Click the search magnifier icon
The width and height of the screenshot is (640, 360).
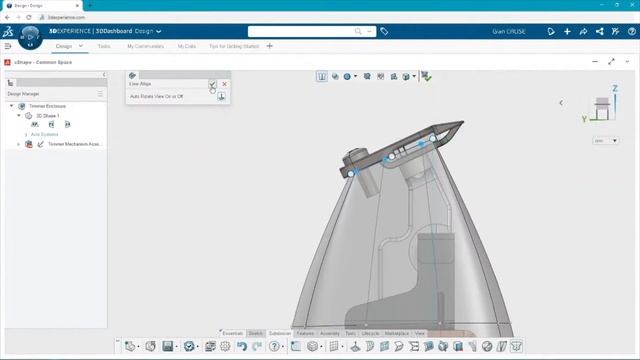[358, 31]
